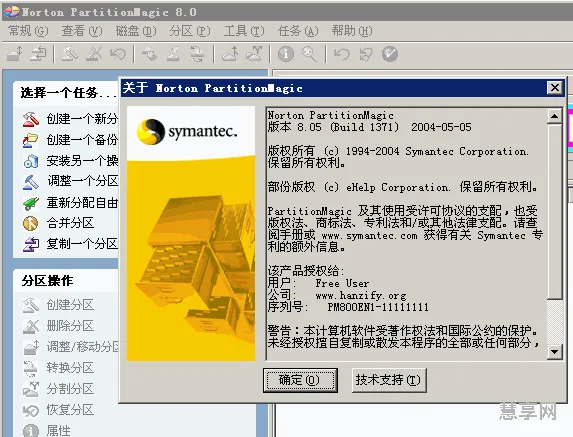Select 属性 under 分区操作
Viewport: 573px width, 437px height.
tap(47, 430)
